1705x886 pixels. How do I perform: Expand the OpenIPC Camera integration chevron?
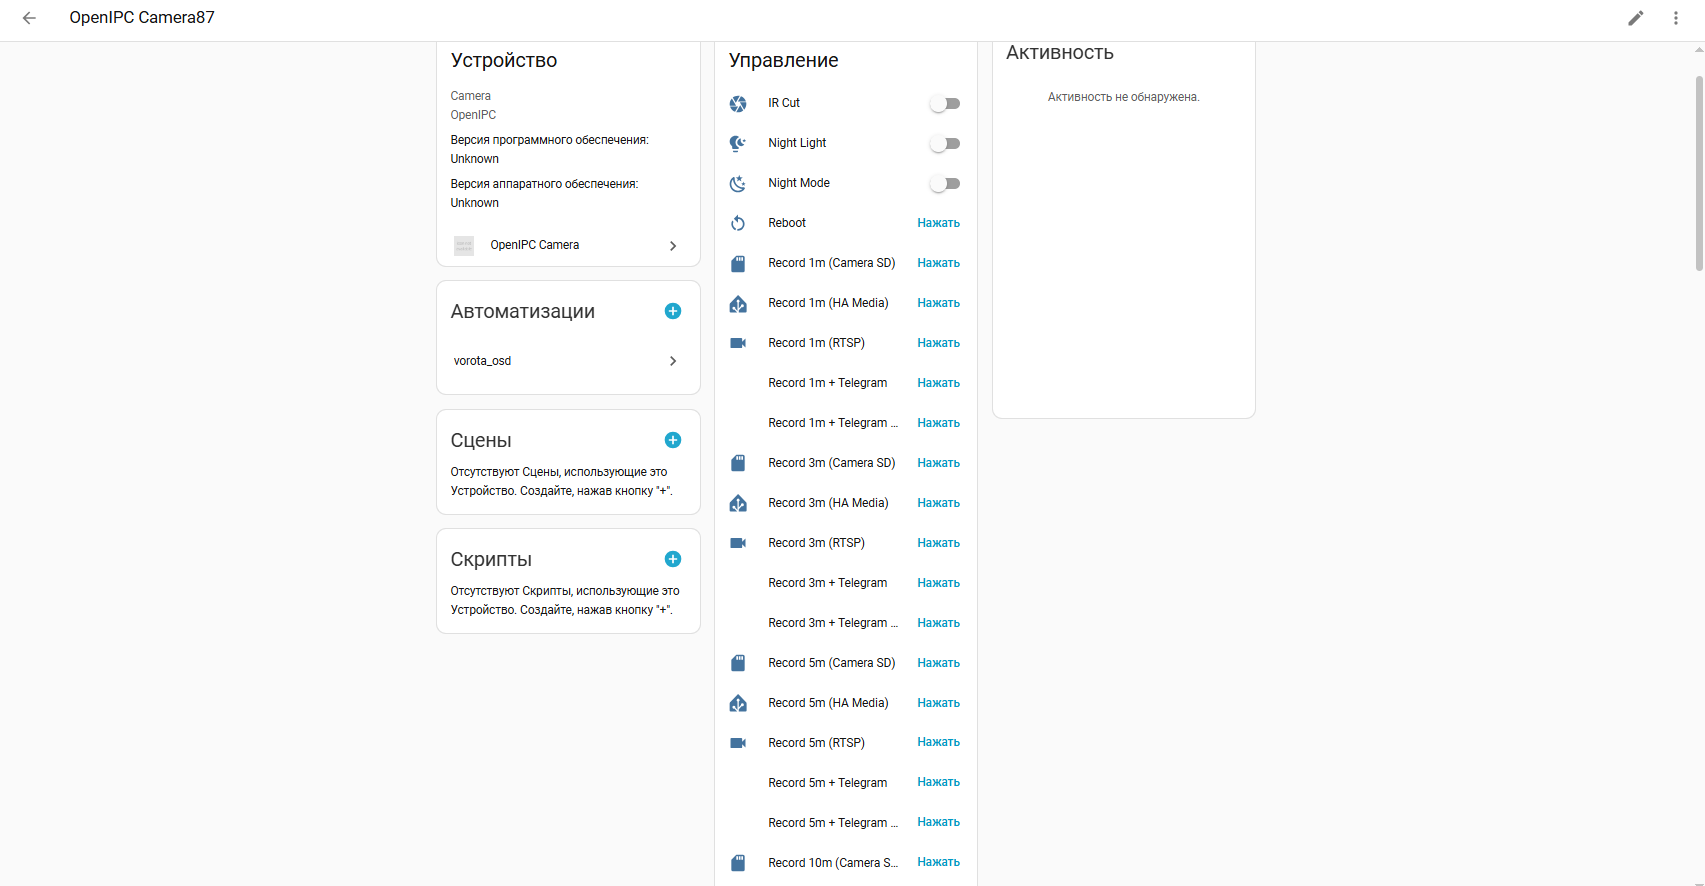click(x=673, y=246)
